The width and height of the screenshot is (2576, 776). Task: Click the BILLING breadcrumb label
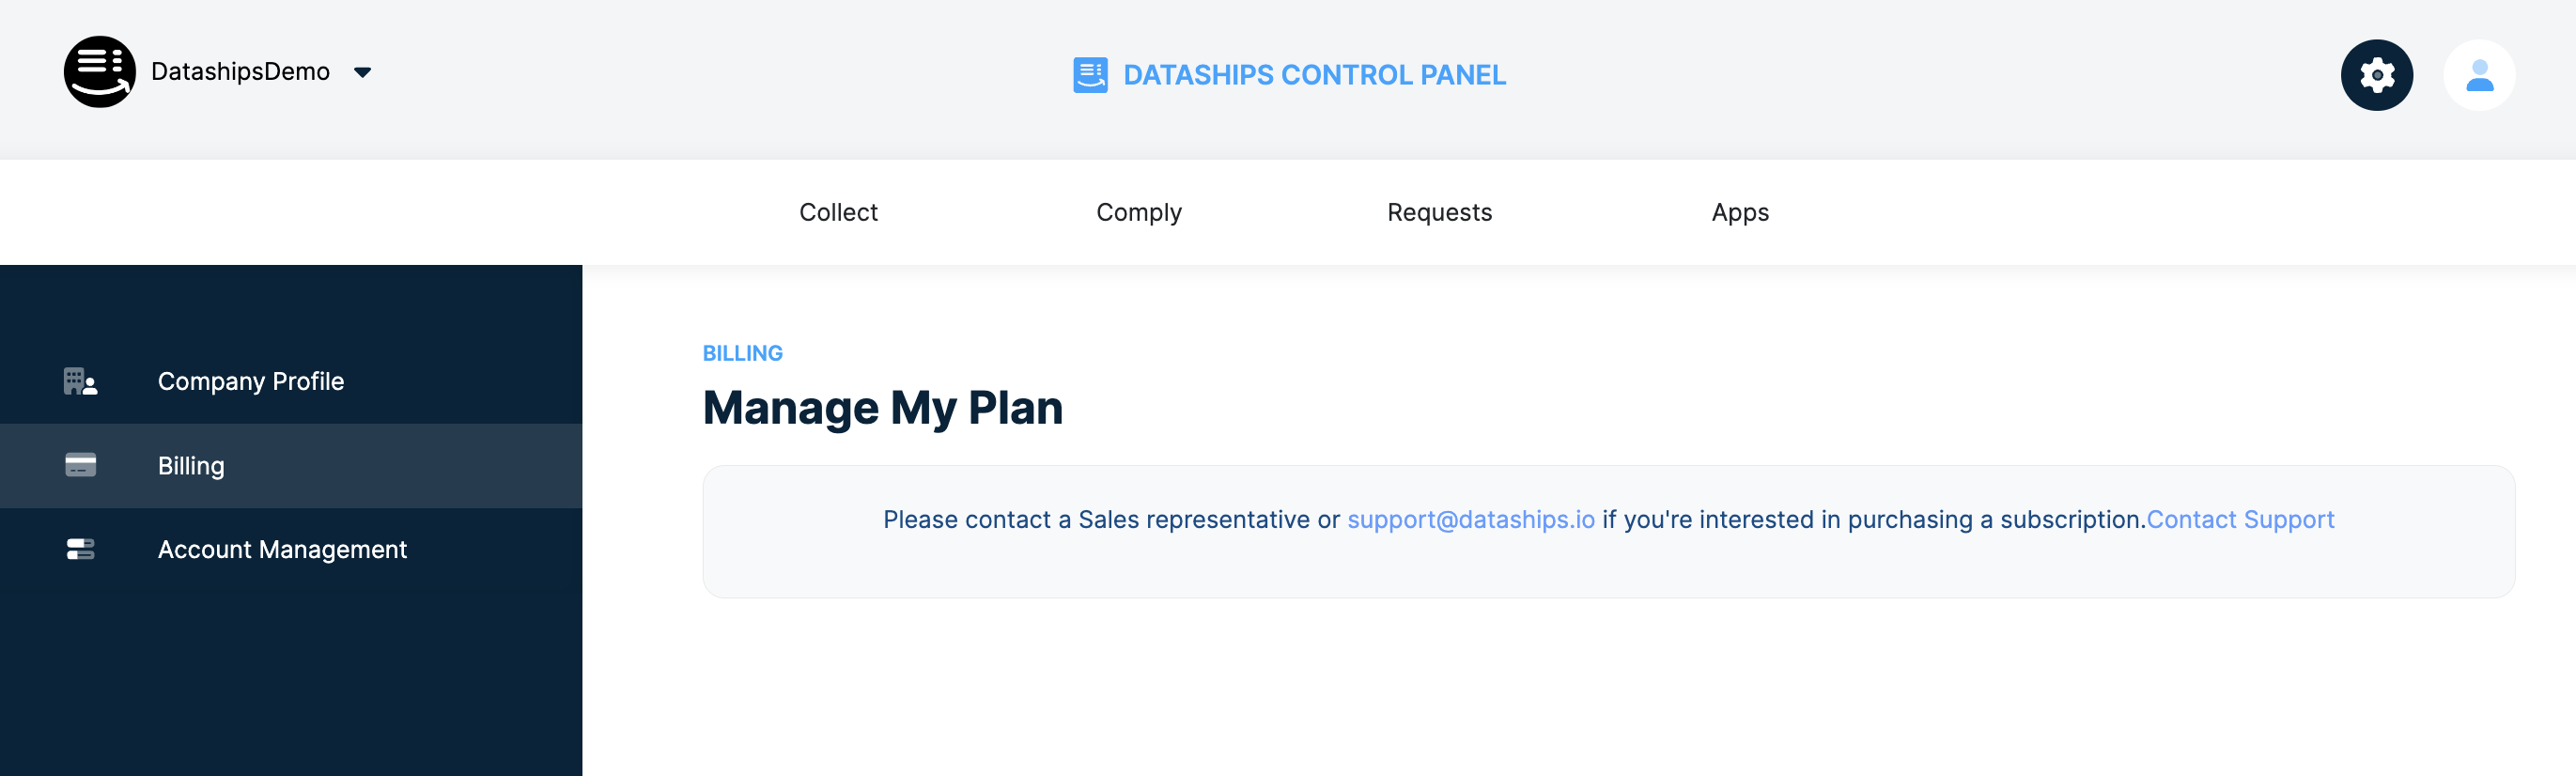pyautogui.click(x=742, y=354)
